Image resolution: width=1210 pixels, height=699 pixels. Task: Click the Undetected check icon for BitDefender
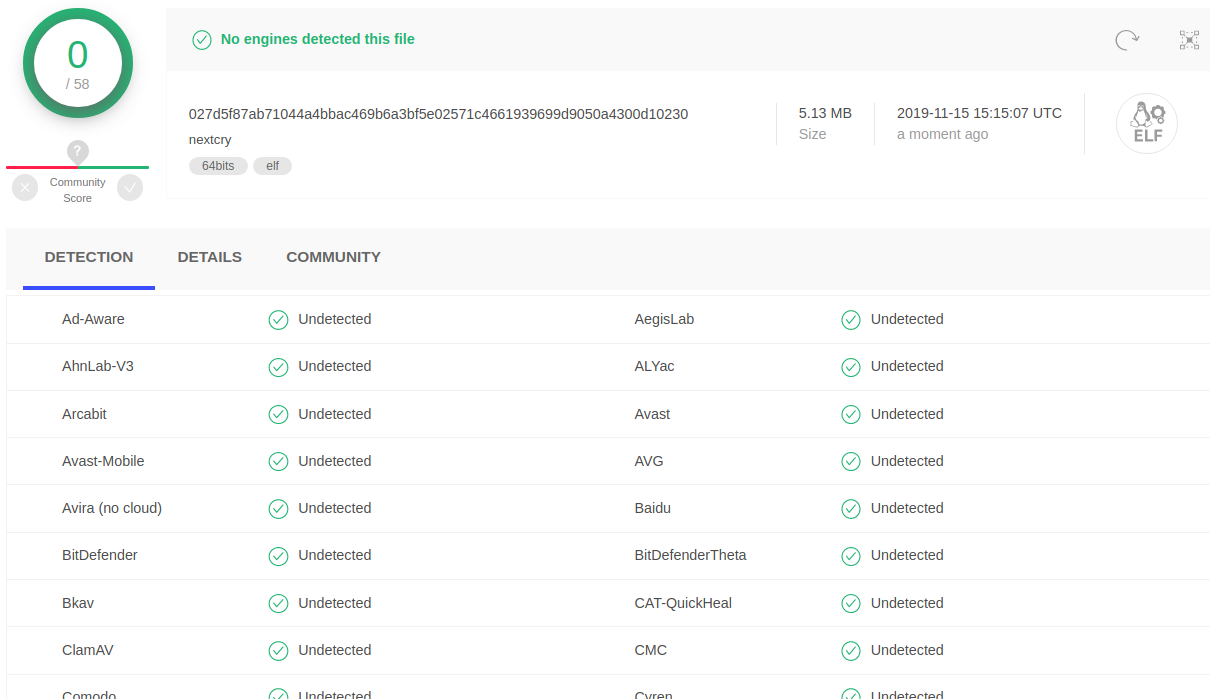click(278, 556)
